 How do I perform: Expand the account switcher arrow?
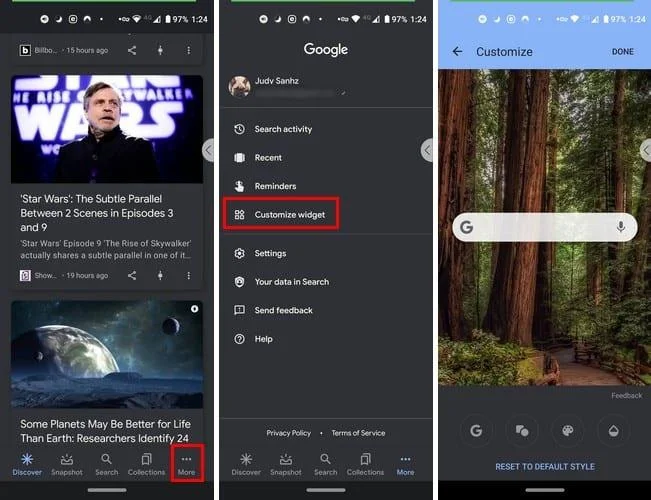point(343,93)
